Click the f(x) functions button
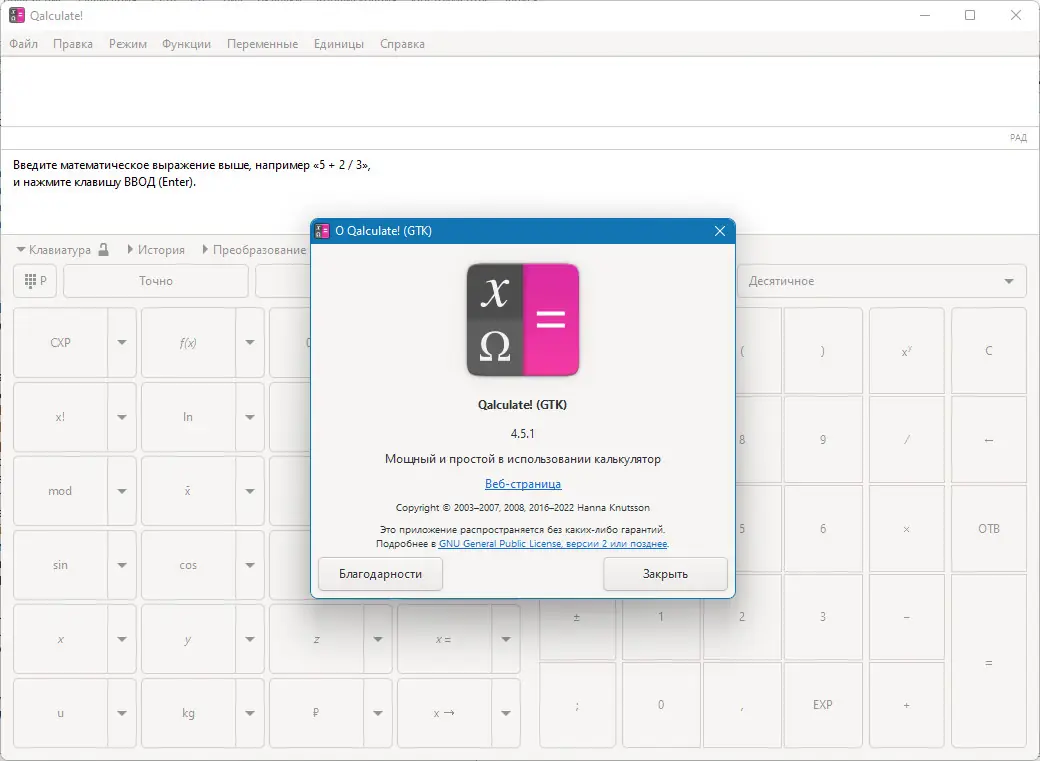 click(x=188, y=343)
